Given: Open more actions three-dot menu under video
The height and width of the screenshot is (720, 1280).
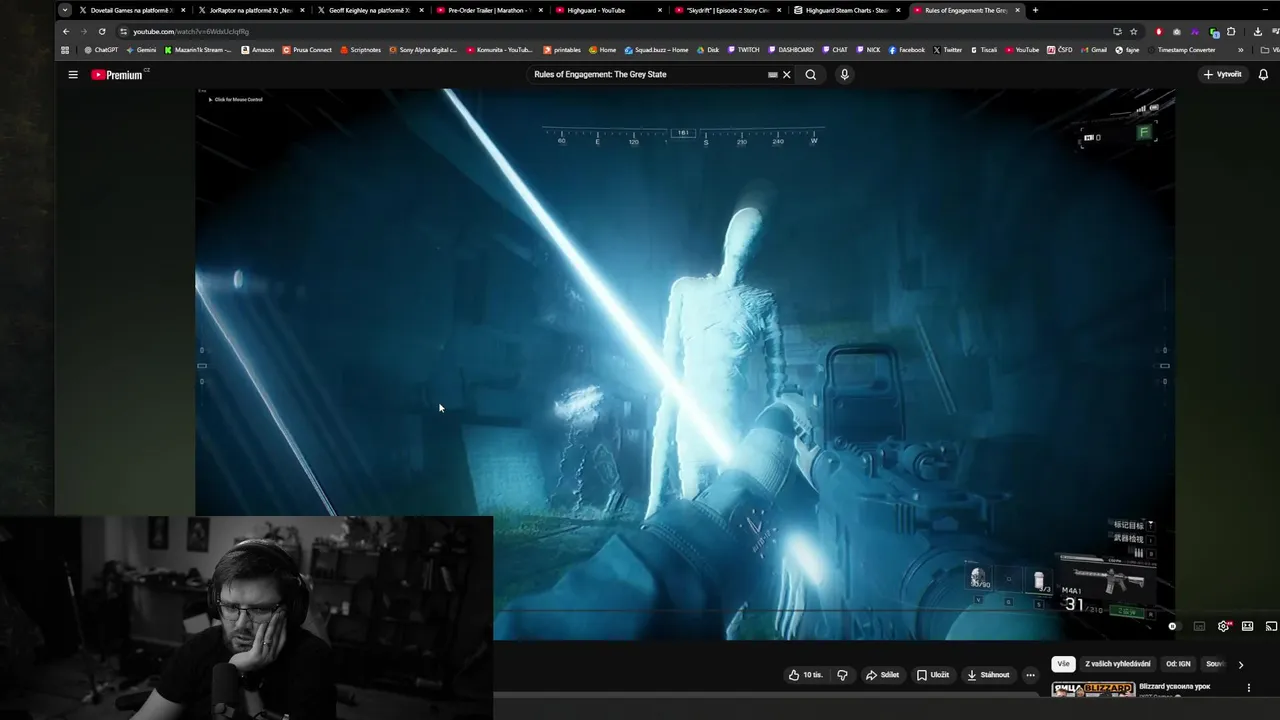Looking at the screenshot, I should click(x=1030, y=675).
